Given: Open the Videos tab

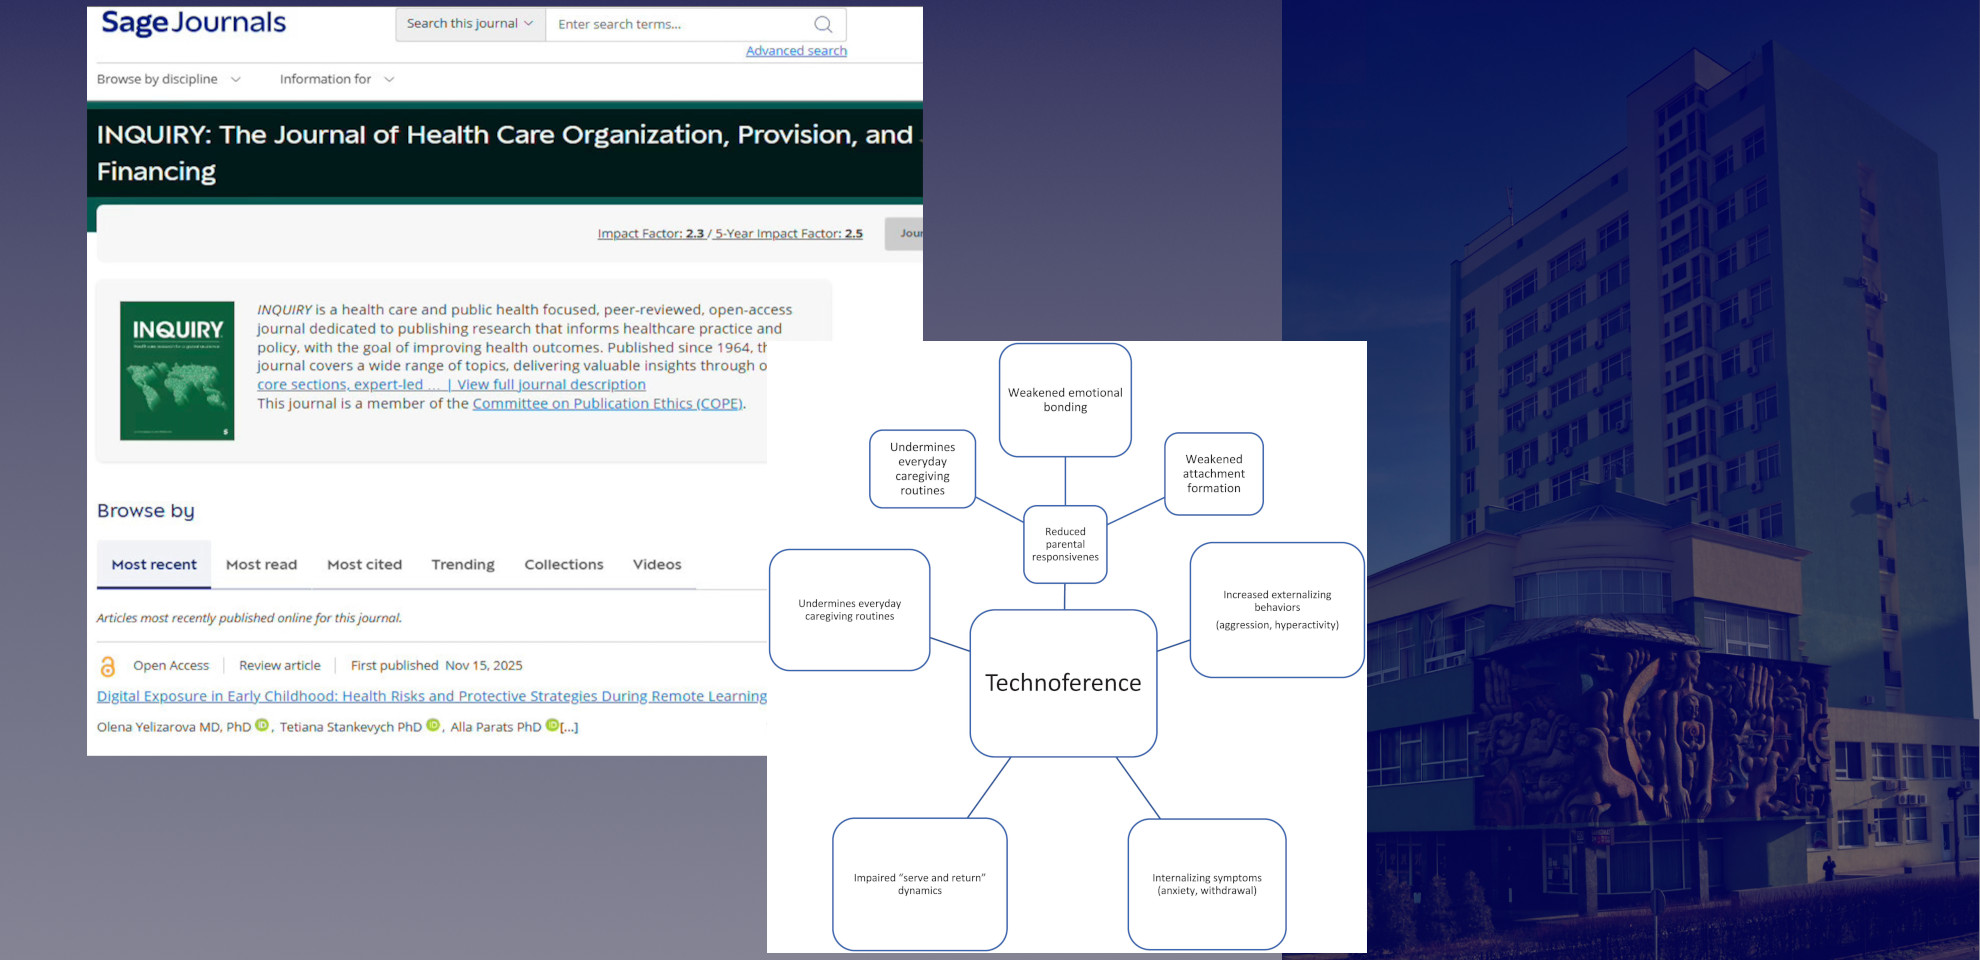Looking at the screenshot, I should click(657, 565).
